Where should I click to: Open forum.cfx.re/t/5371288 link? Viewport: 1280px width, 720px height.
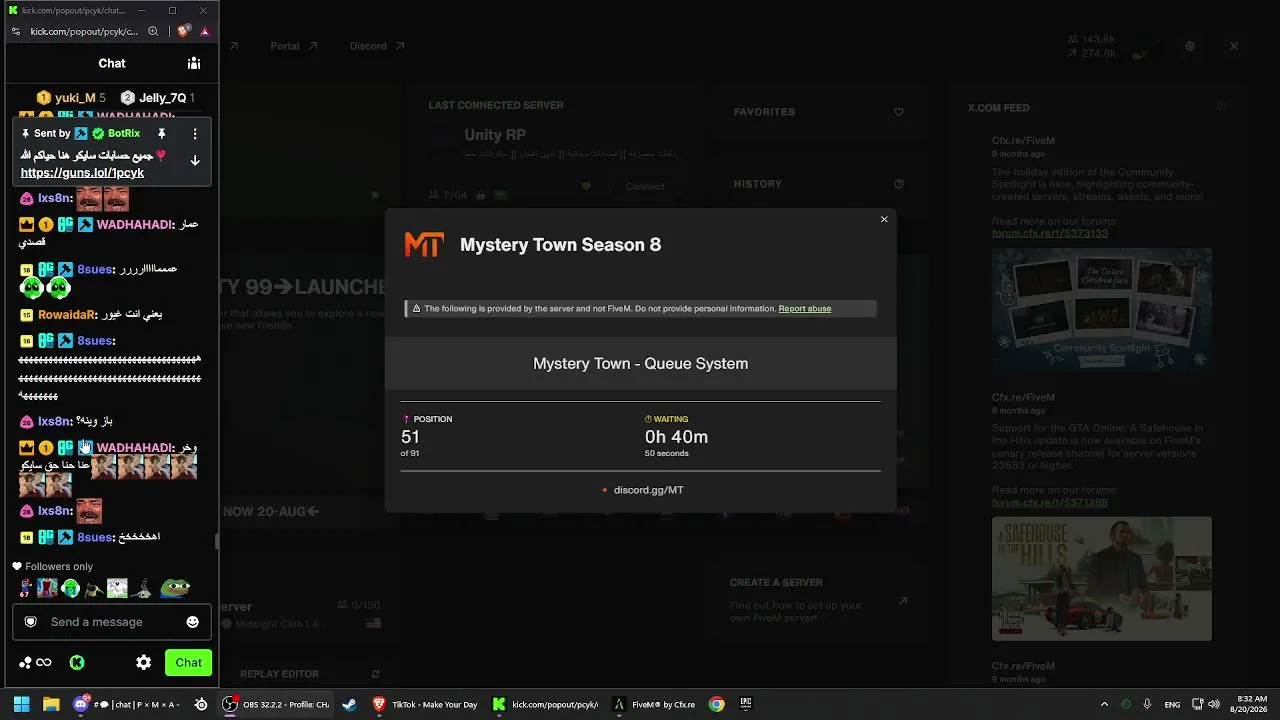pos(1050,502)
